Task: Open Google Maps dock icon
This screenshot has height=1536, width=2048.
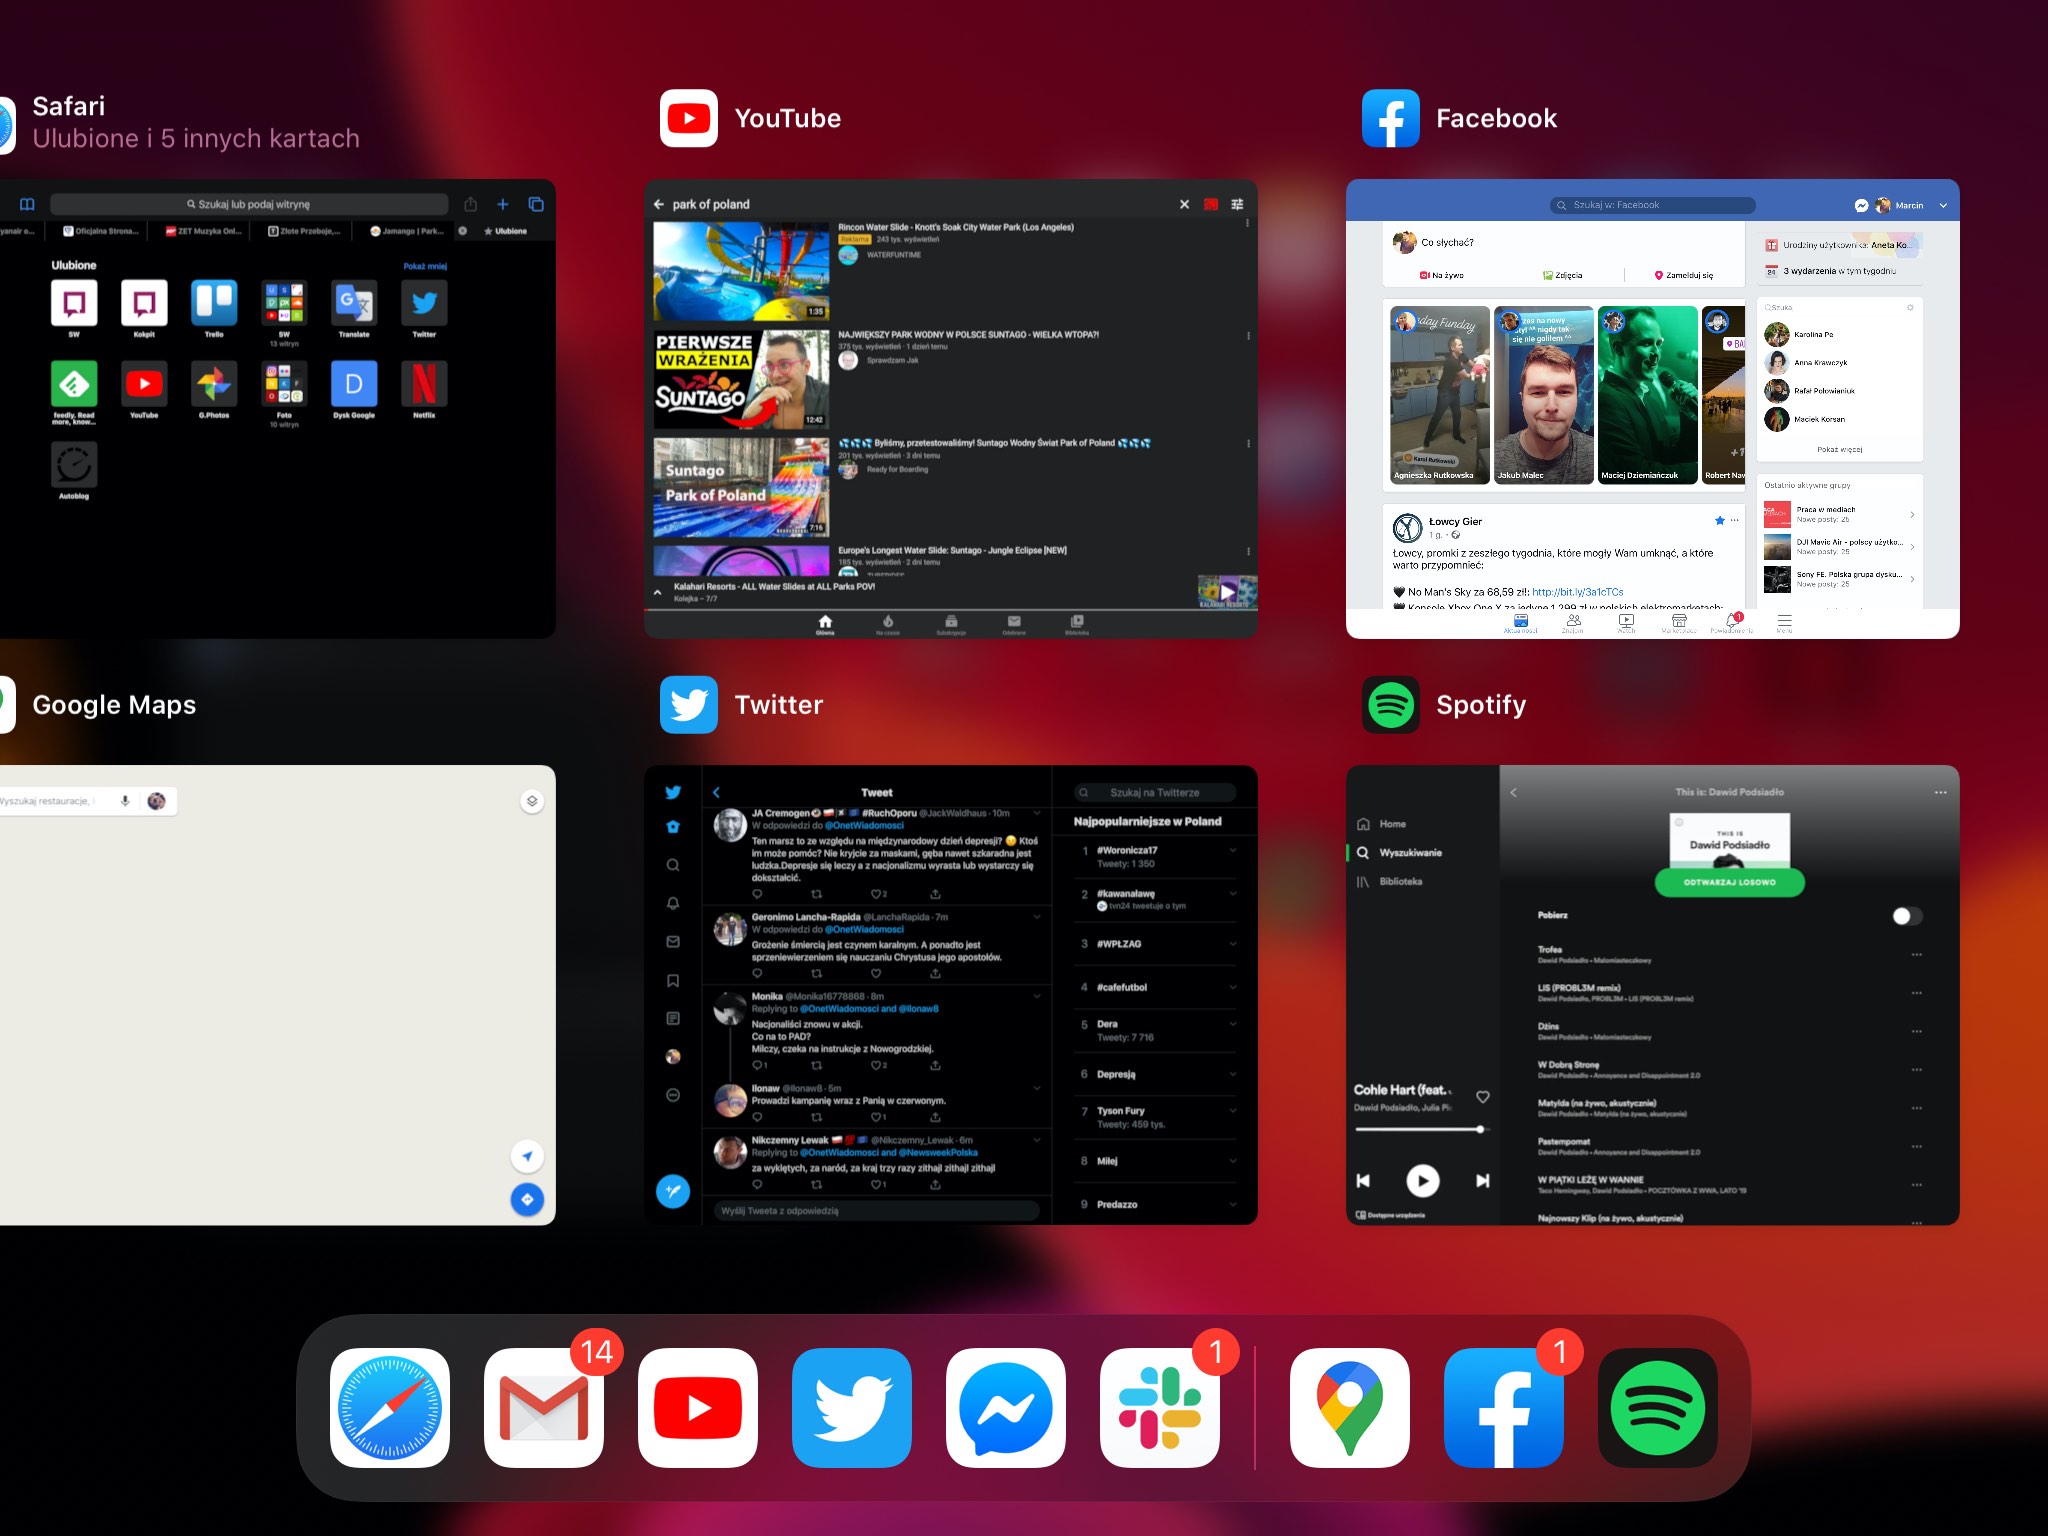Action: 1350,1408
